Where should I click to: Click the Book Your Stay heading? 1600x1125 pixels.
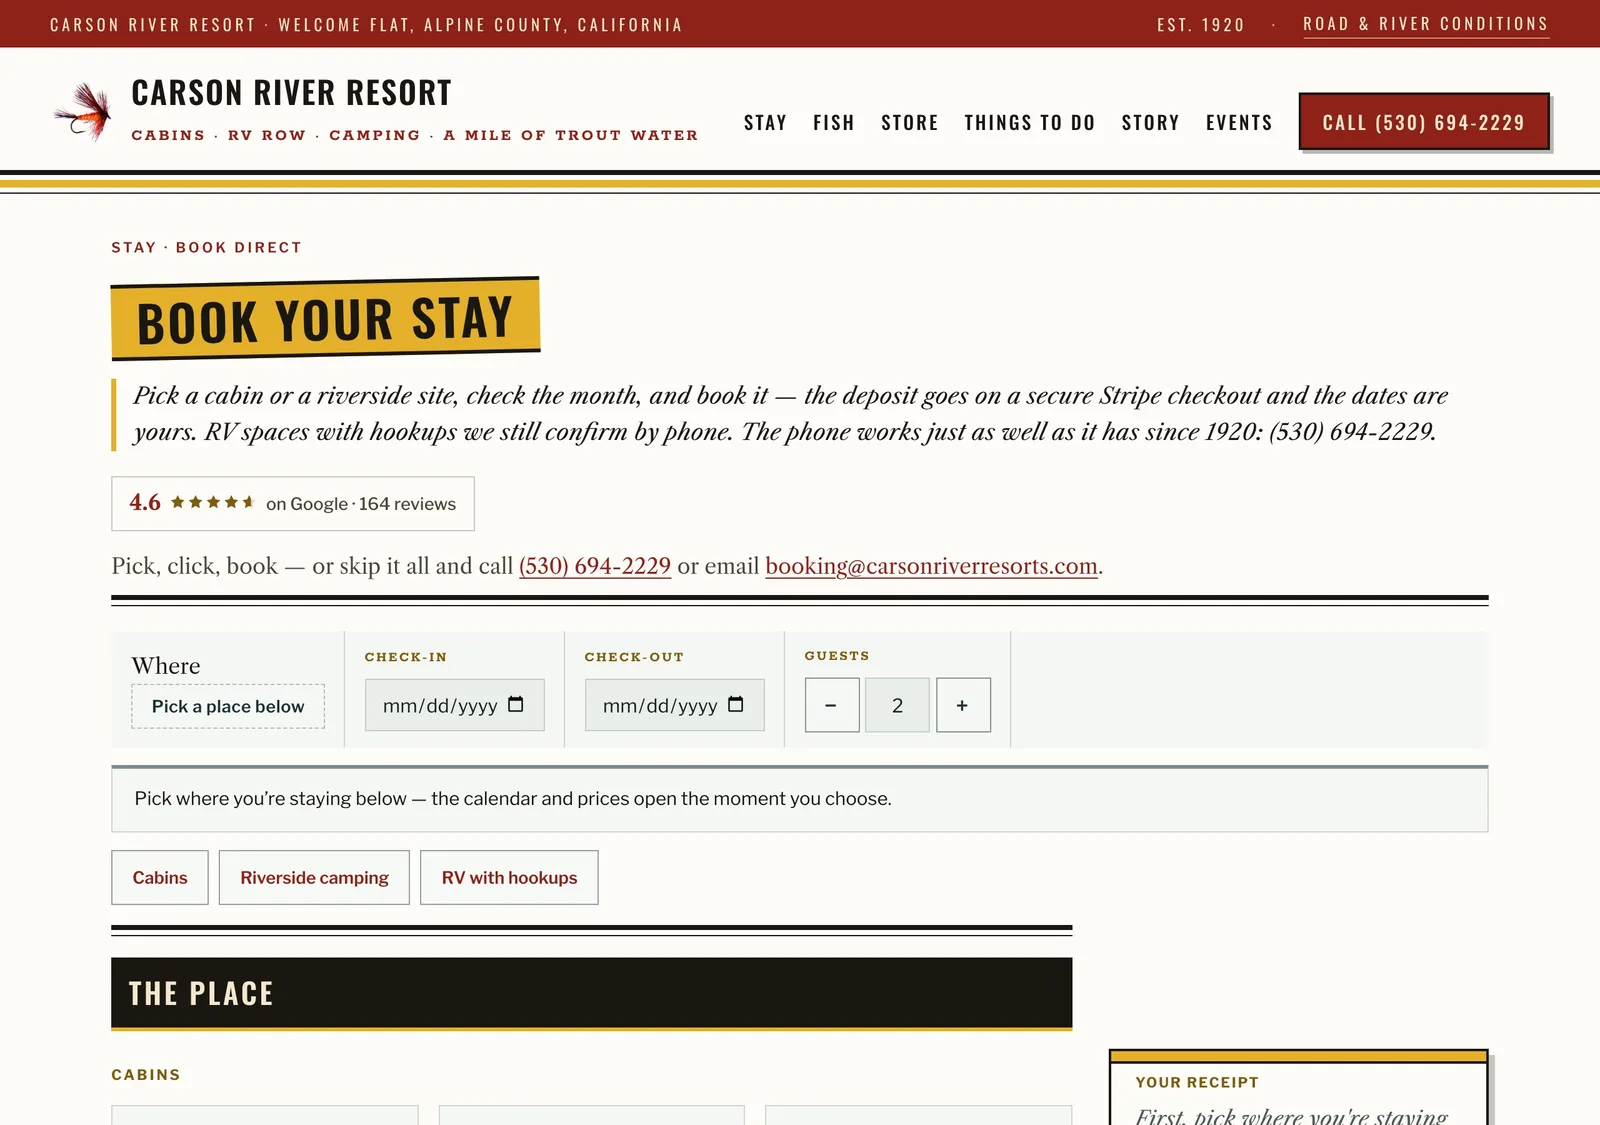[x=325, y=320]
